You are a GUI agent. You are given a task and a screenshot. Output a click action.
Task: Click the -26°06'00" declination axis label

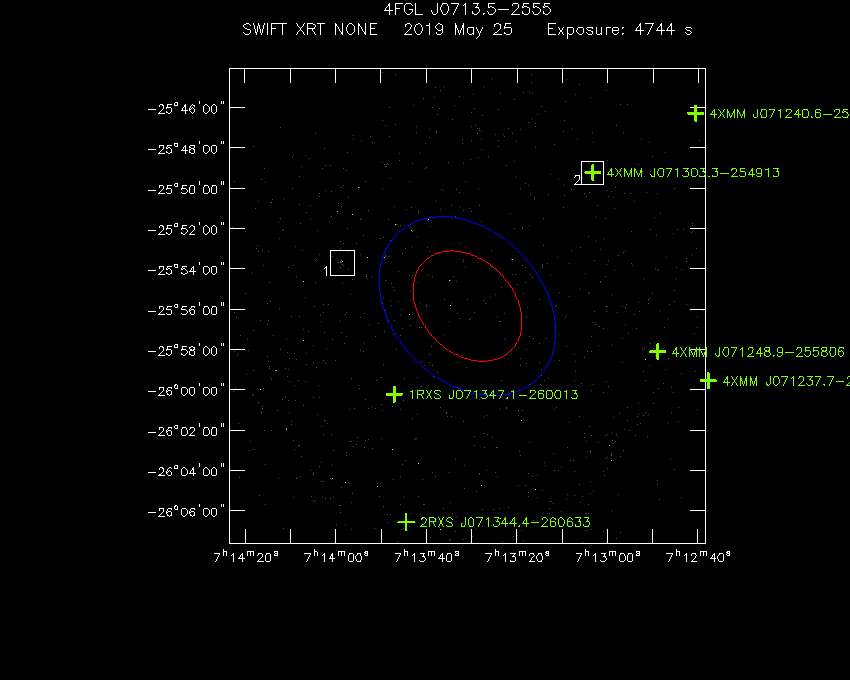[186, 512]
